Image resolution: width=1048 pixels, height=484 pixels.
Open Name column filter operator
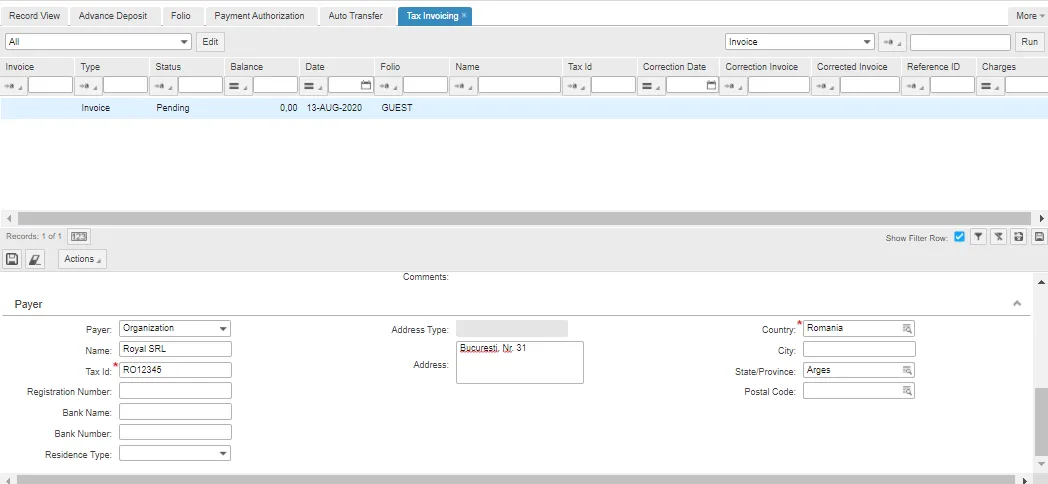click(x=463, y=86)
